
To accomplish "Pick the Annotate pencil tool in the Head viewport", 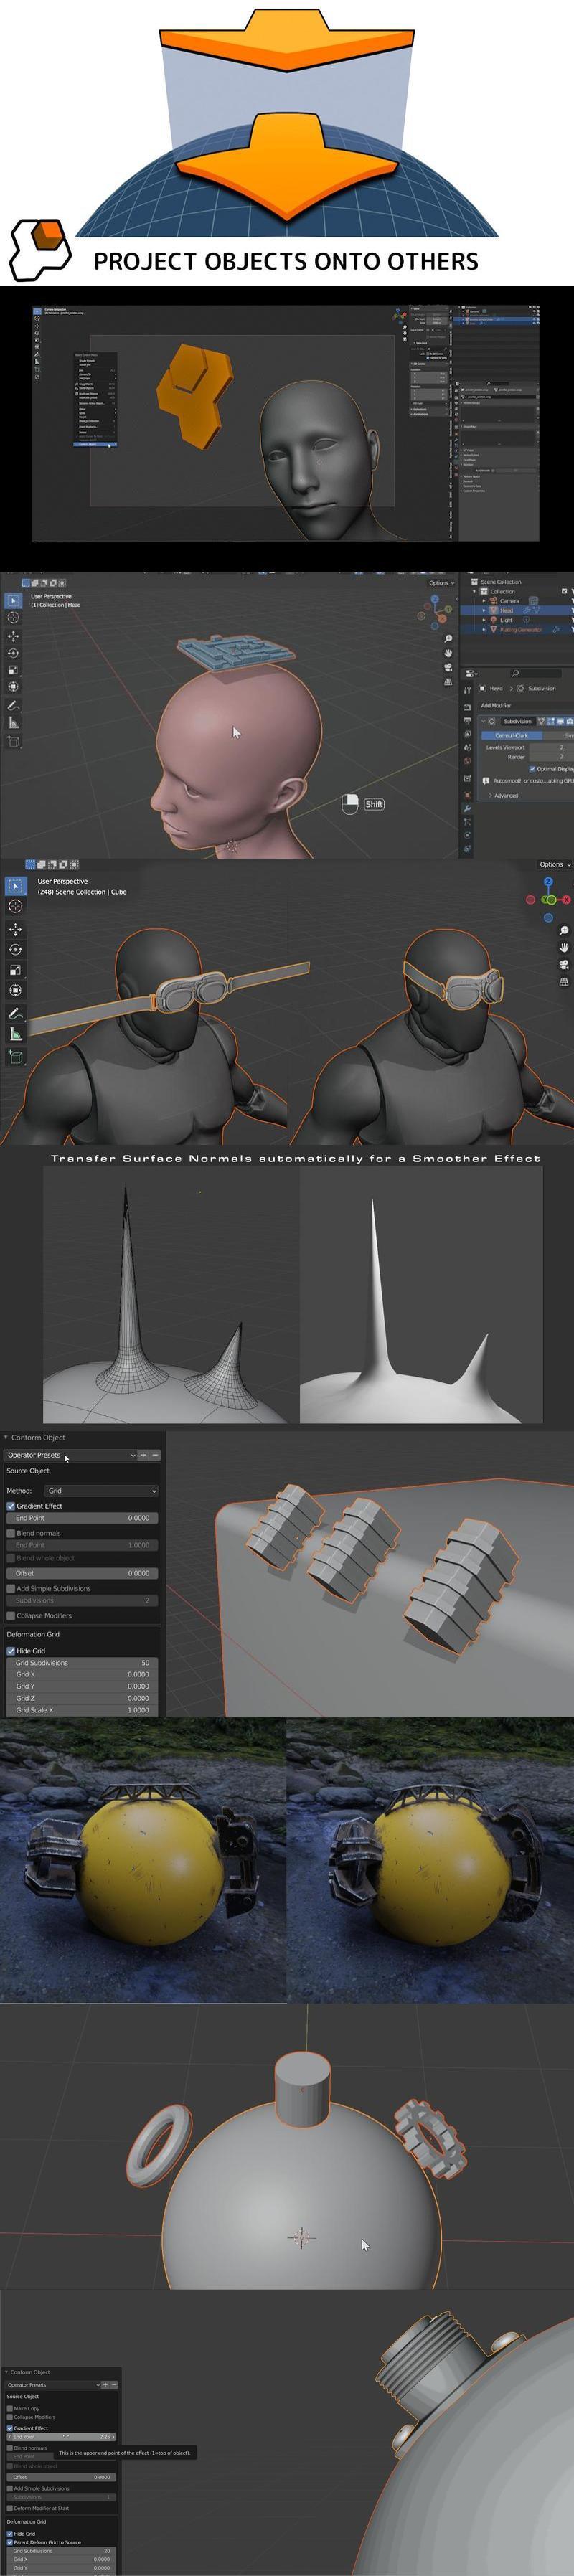I will 13,706.
